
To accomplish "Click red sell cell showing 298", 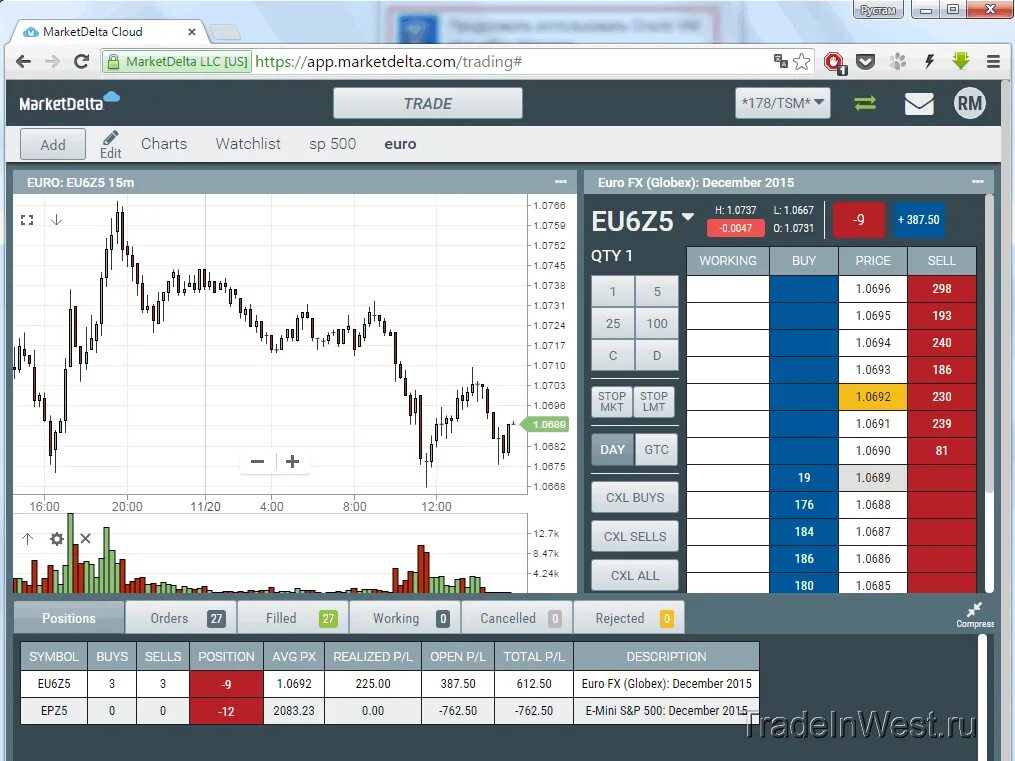I will click(x=941, y=289).
